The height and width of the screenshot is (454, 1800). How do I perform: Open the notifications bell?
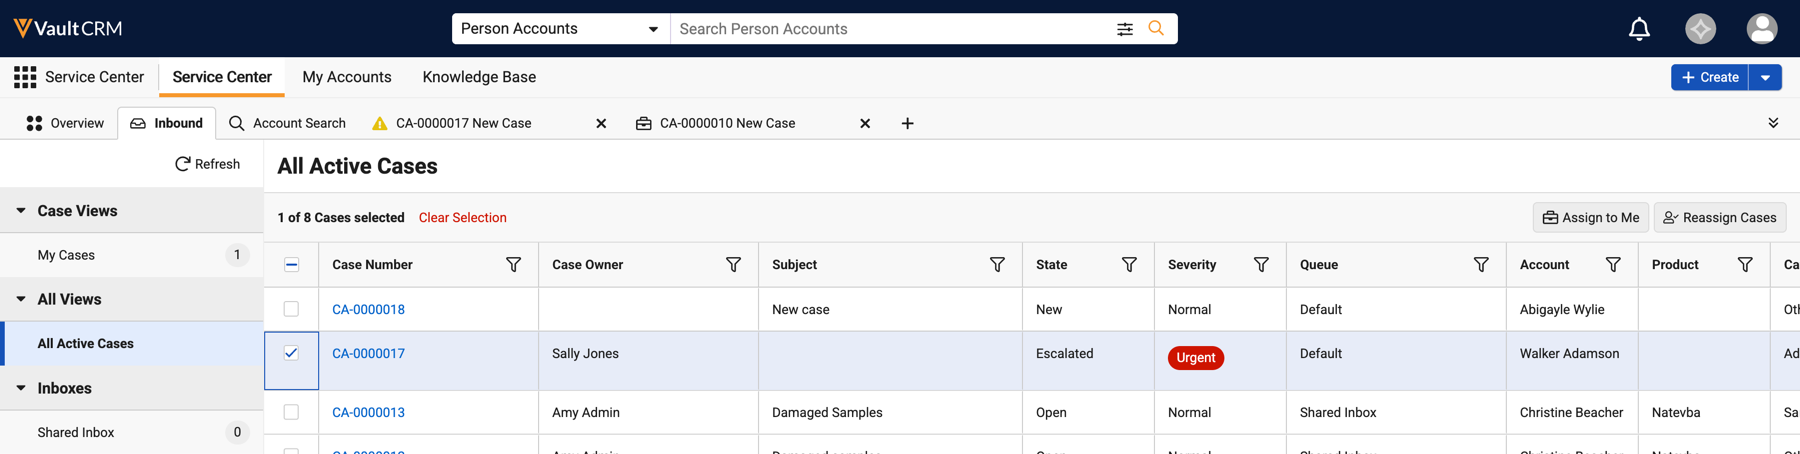tap(1639, 29)
